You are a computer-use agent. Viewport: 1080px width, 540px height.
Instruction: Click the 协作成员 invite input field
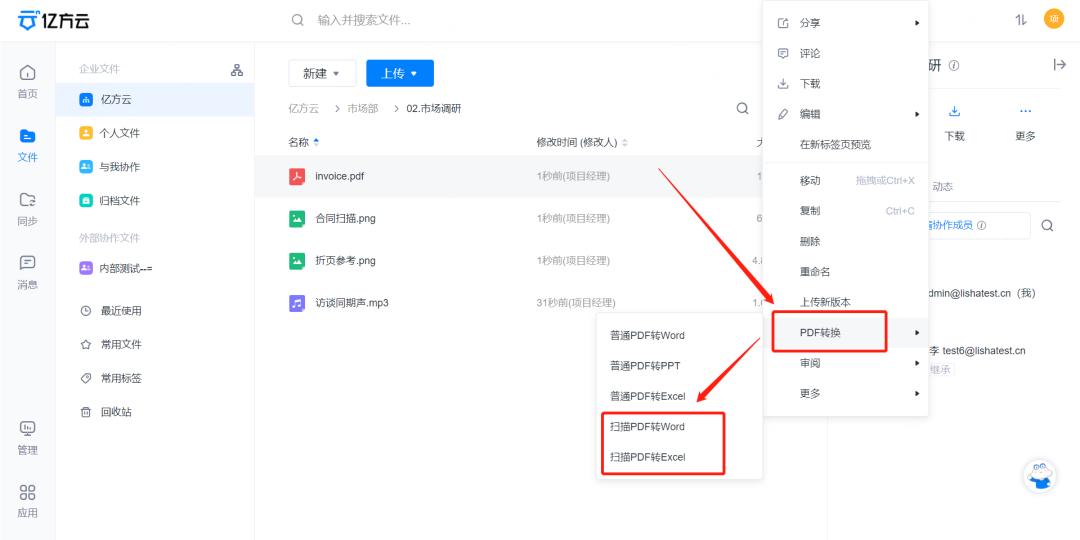coord(978,226)
